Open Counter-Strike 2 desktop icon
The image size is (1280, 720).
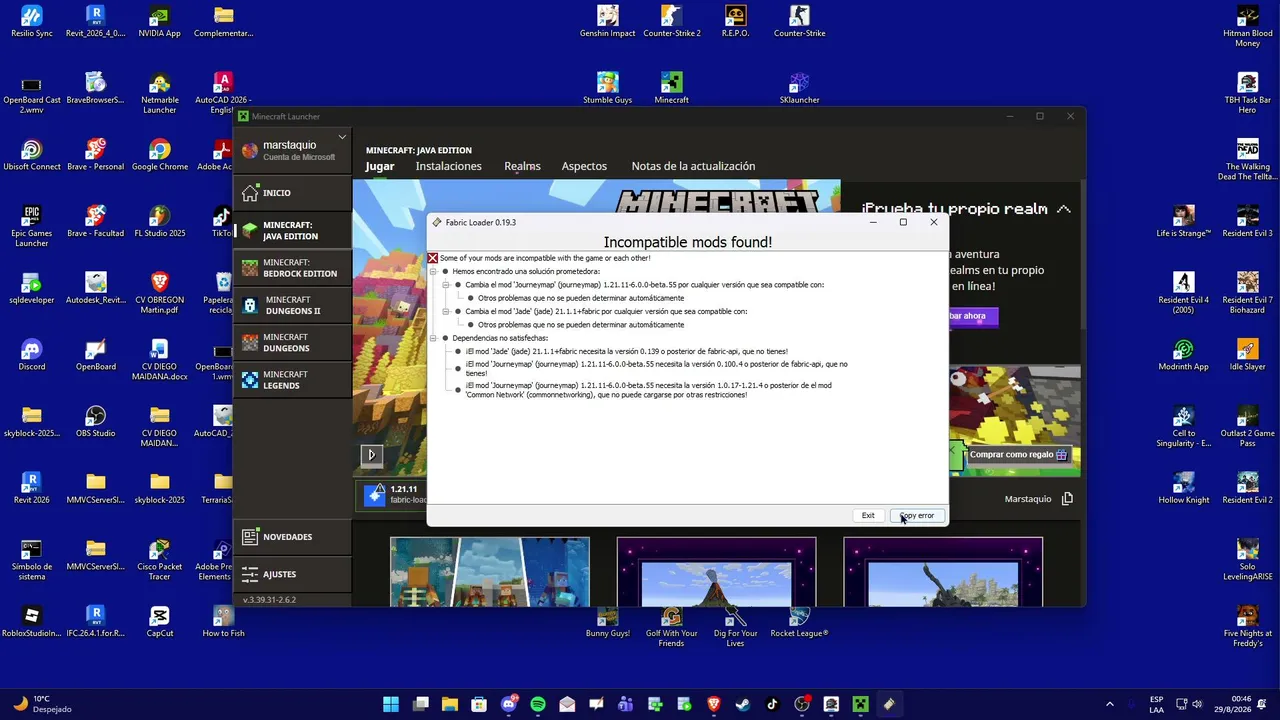click(672, 21)
